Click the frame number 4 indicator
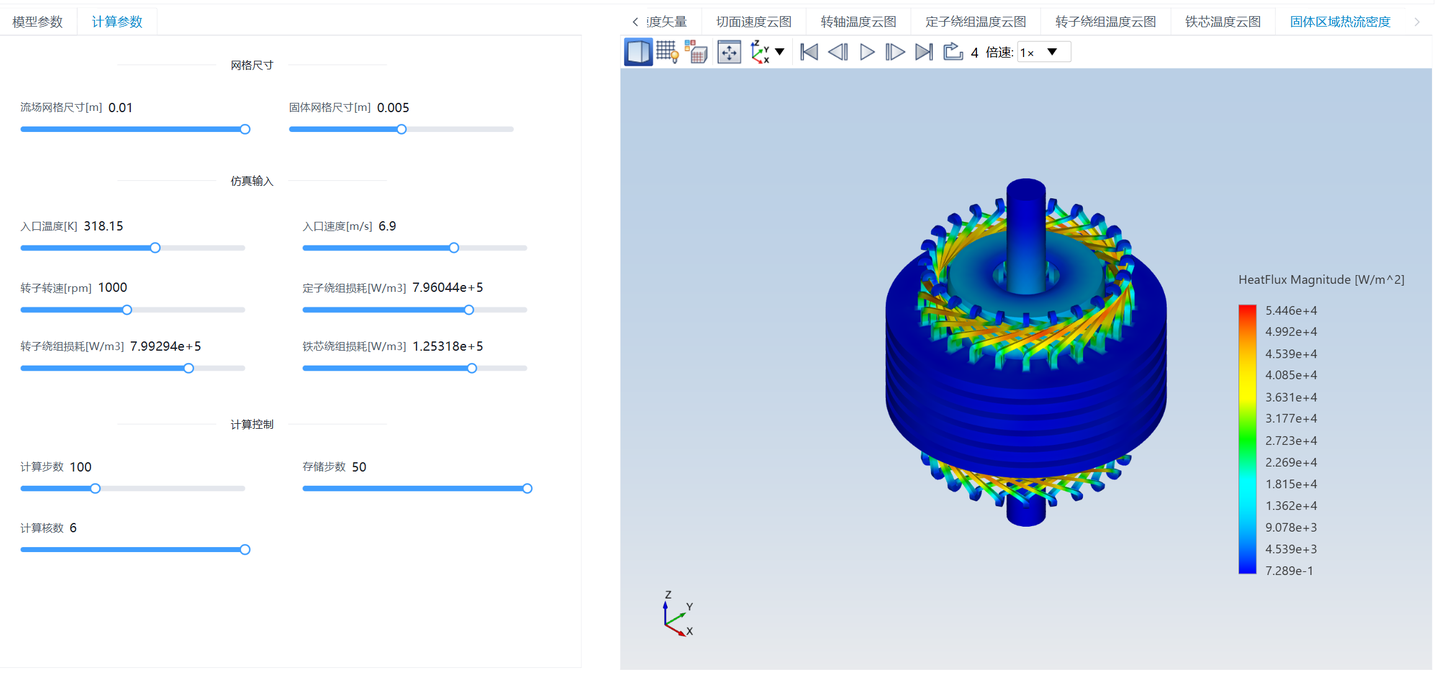 coord(975,52)
